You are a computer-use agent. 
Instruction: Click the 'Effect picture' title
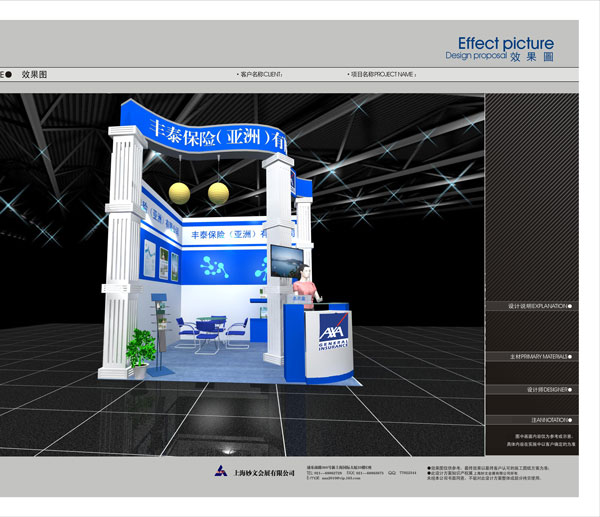(505, 43)
